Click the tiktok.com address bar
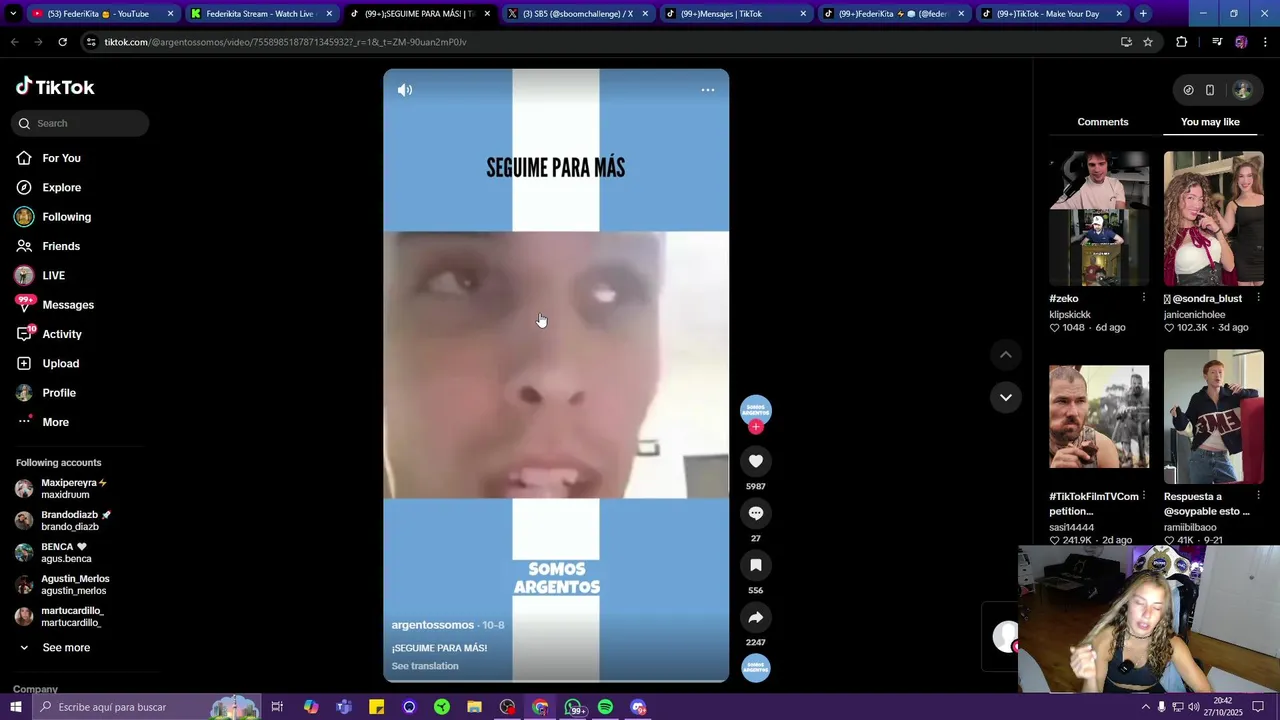This screenshot has width=1280, height=720. pyautogui.click(x=600, y=42)
